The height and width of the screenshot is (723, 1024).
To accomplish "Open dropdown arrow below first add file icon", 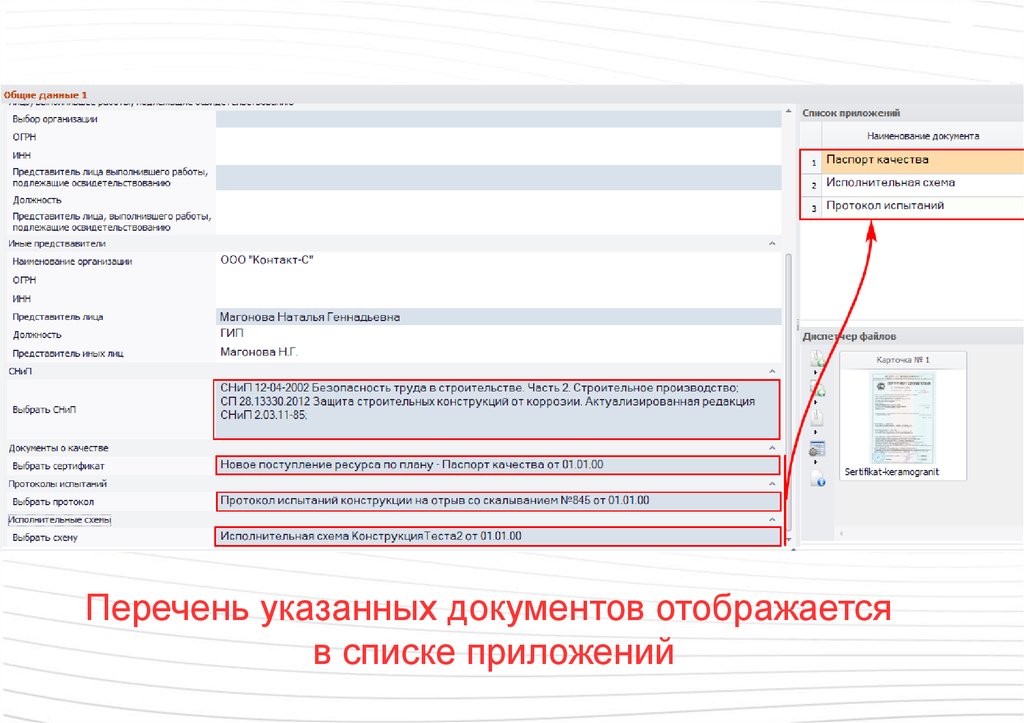I will click(816, 374).
